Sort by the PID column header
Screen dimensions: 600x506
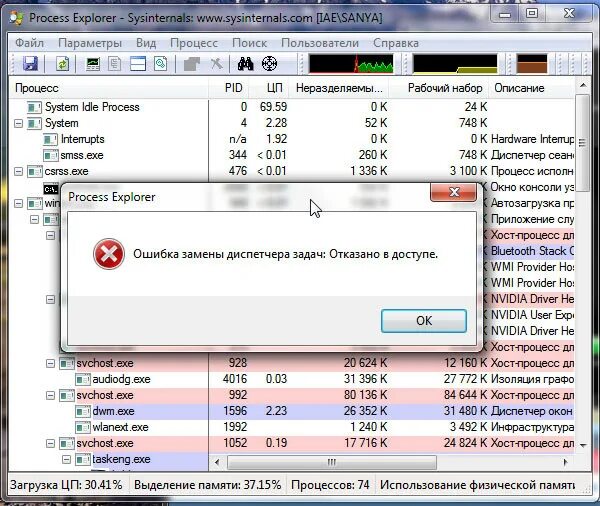[x=229, y=88]
